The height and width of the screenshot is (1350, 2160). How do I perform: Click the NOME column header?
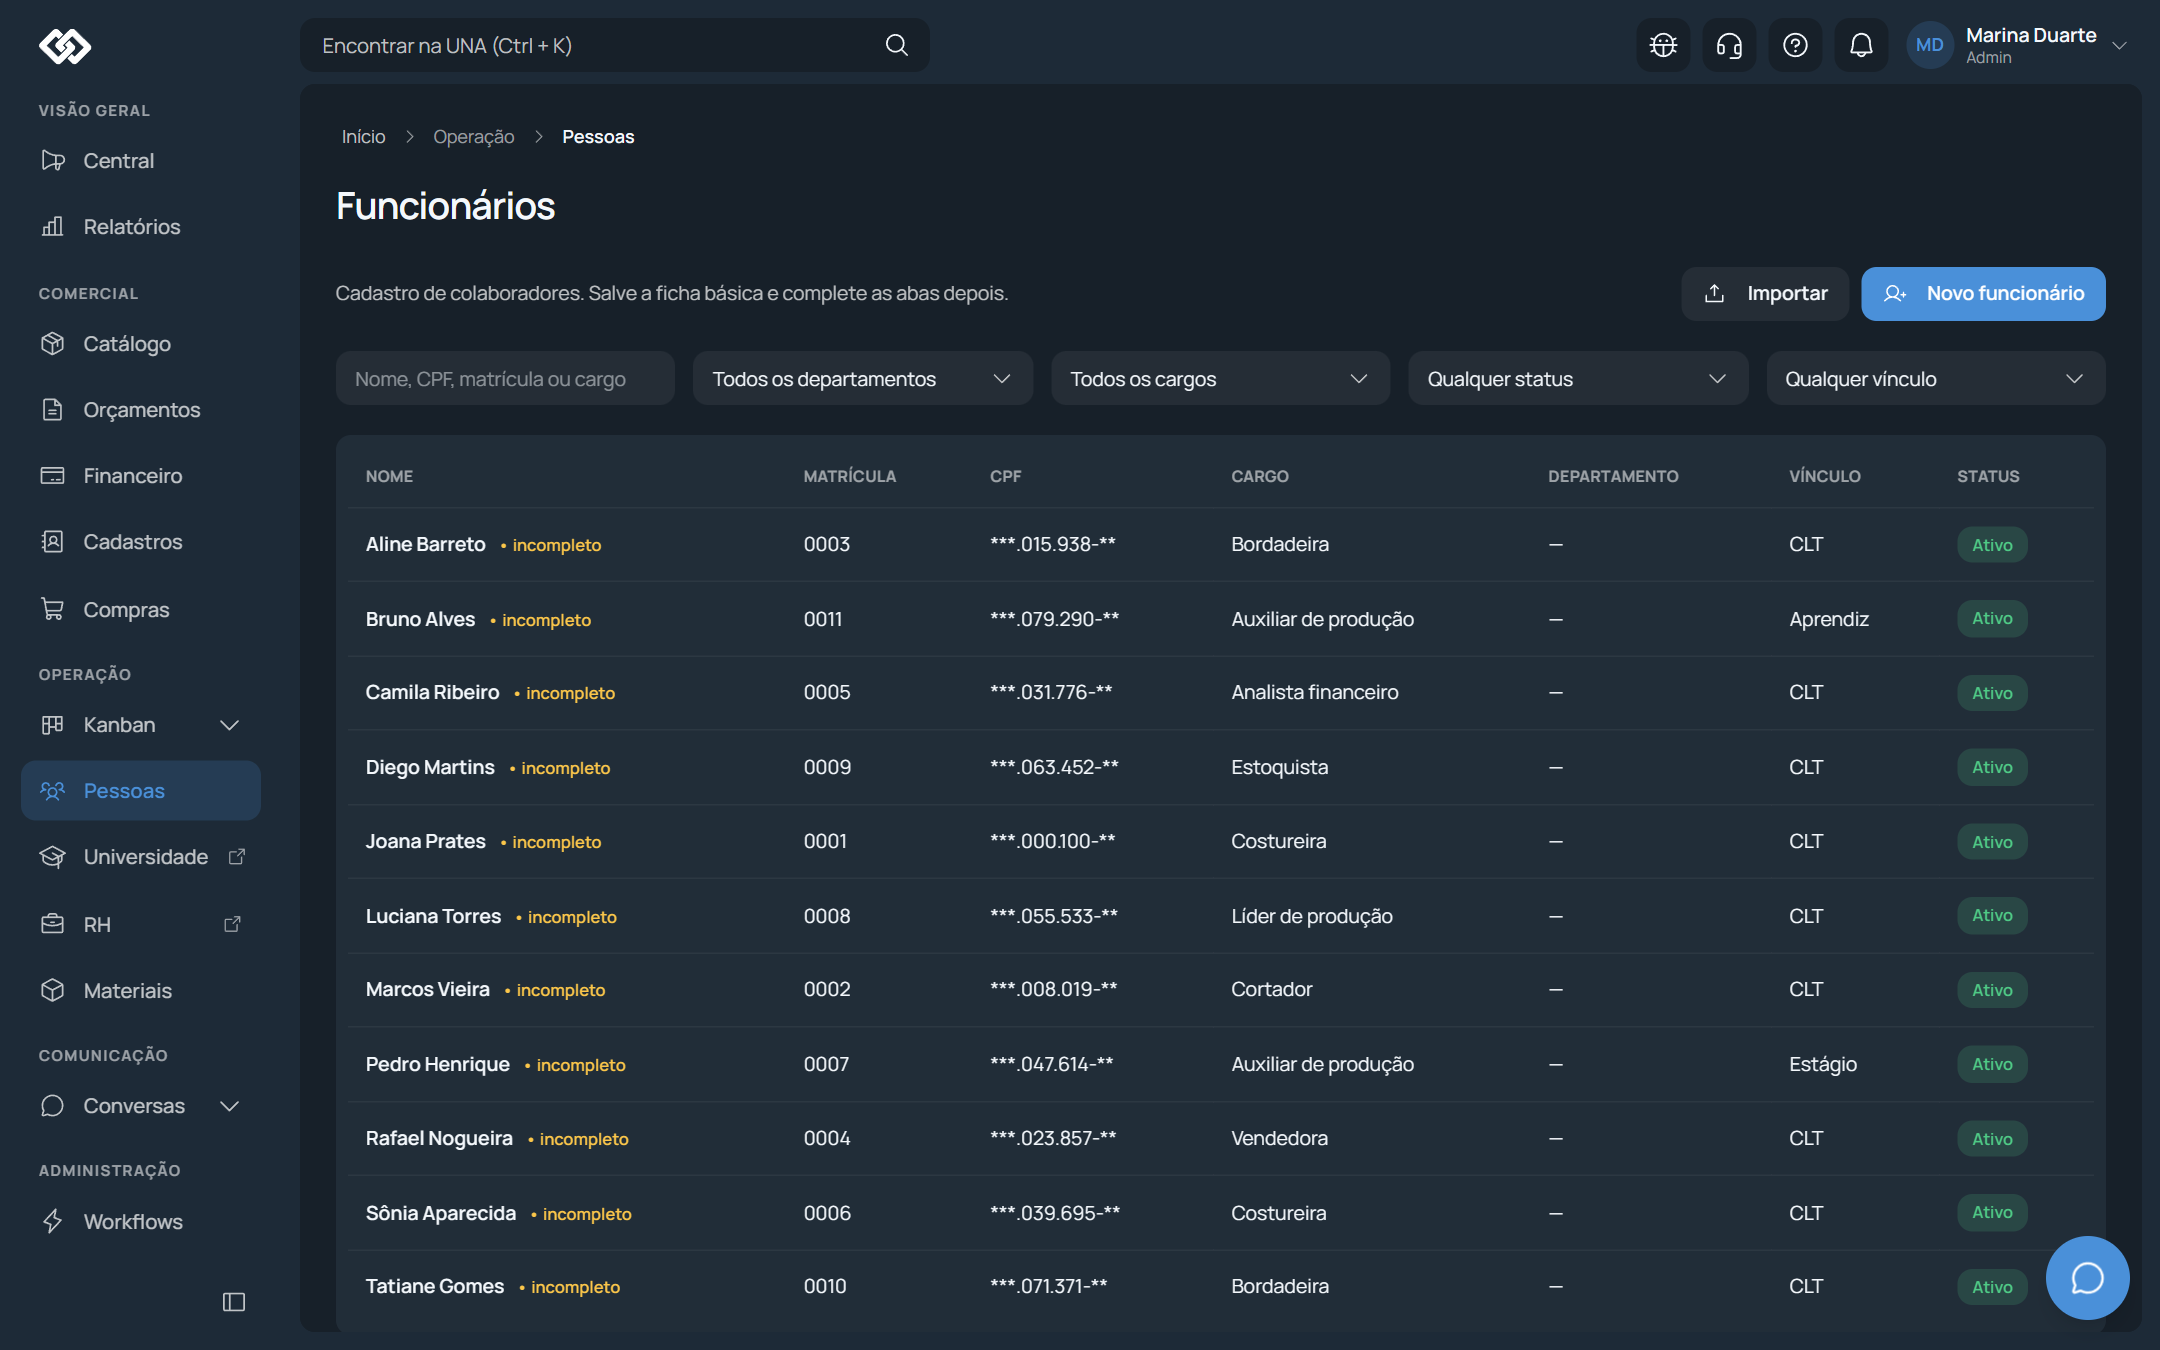tap(389, 476)
